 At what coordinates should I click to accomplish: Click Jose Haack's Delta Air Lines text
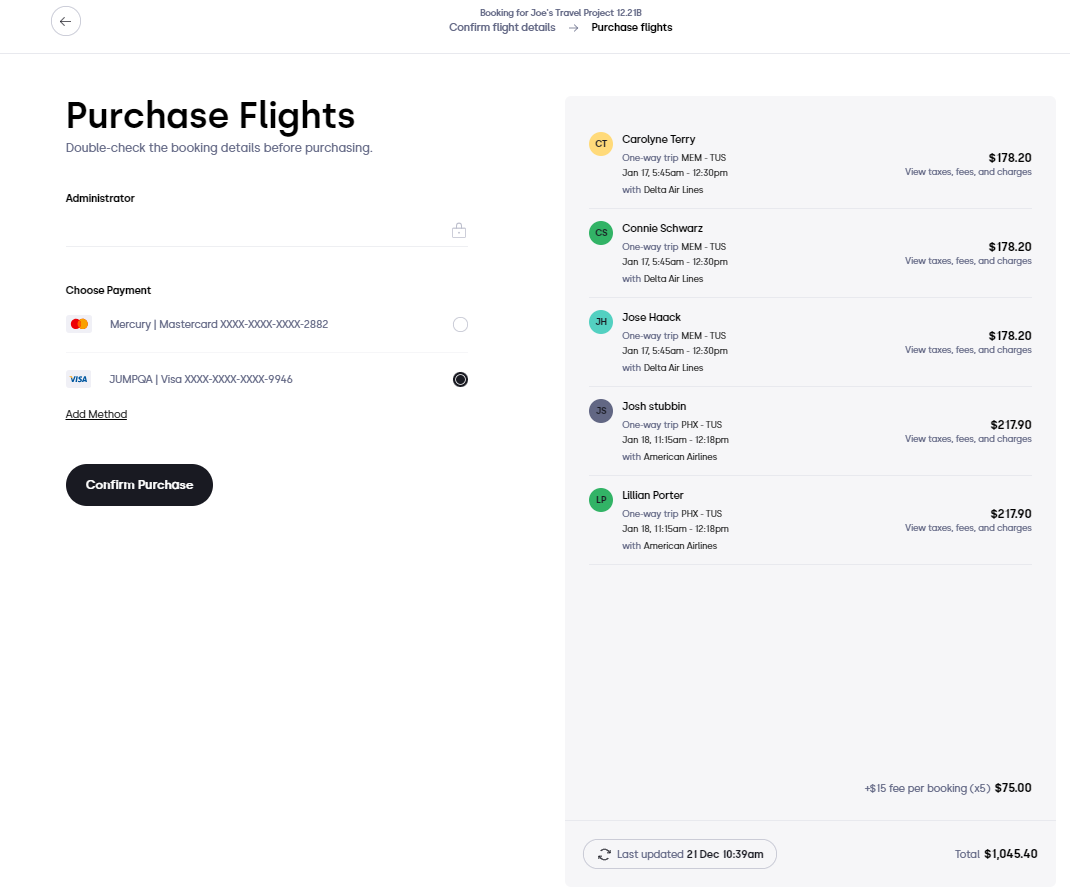pos(673,368)
